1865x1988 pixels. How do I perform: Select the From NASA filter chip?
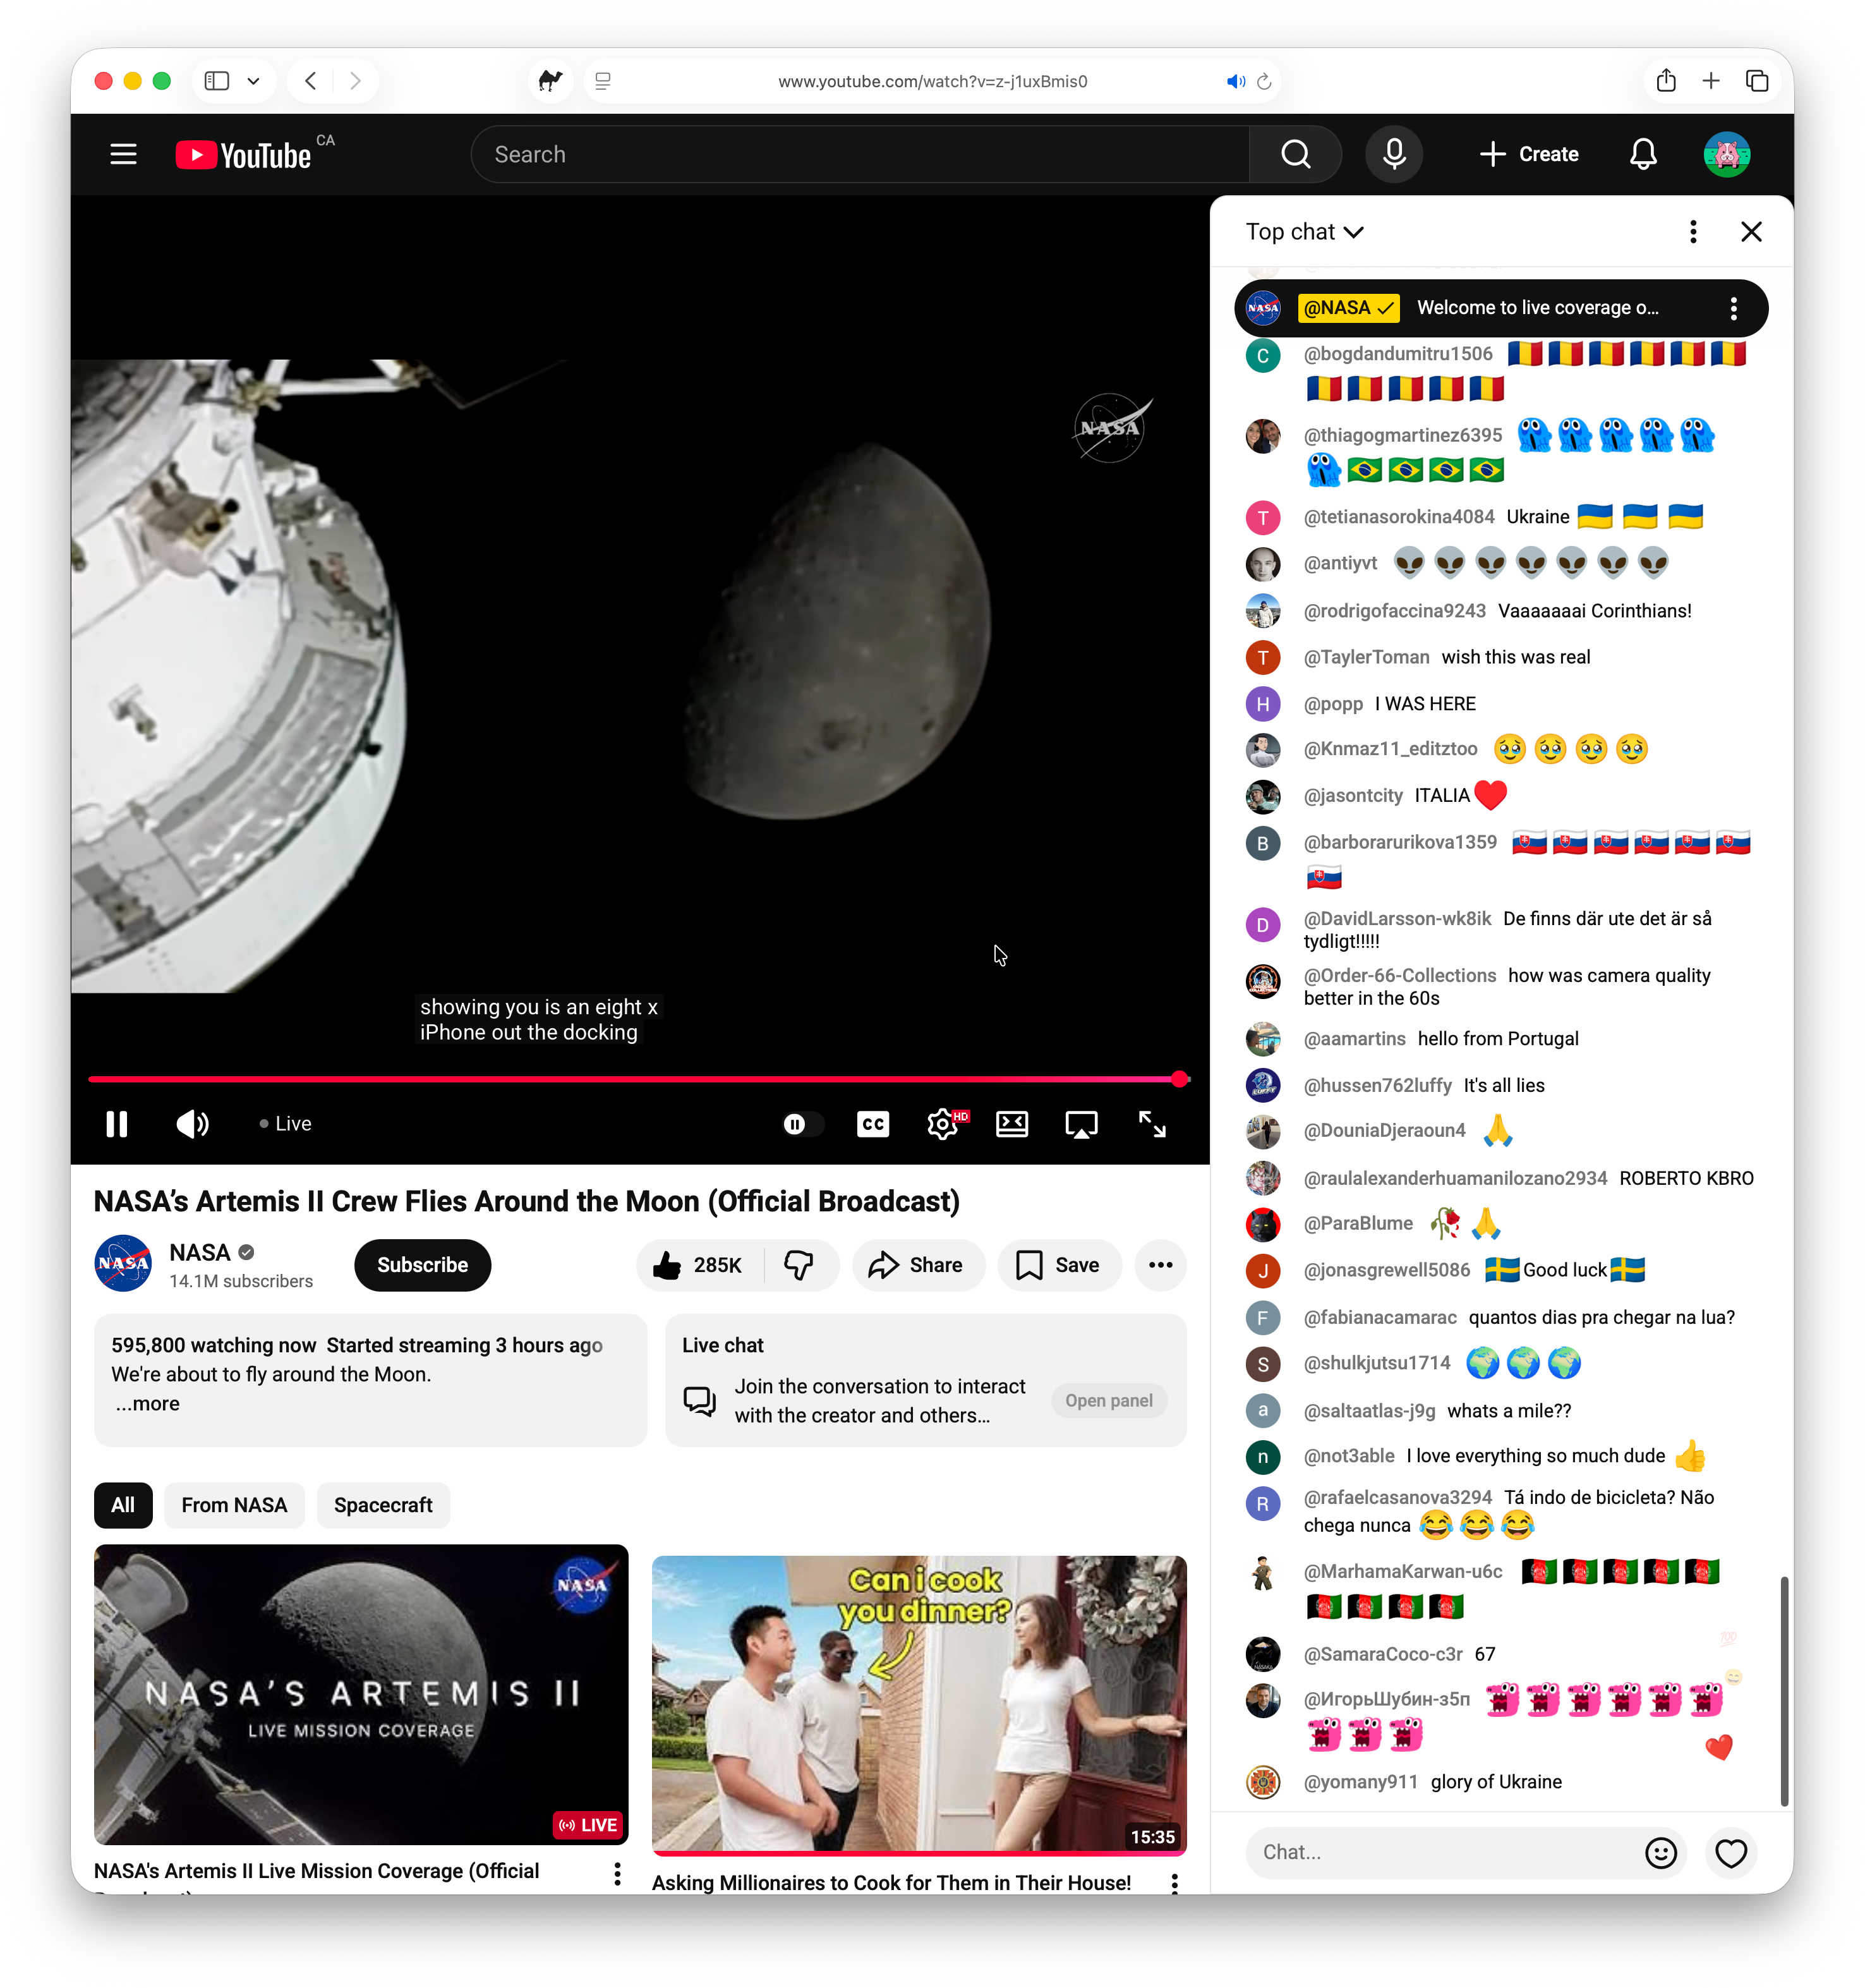pos(234,1505)
